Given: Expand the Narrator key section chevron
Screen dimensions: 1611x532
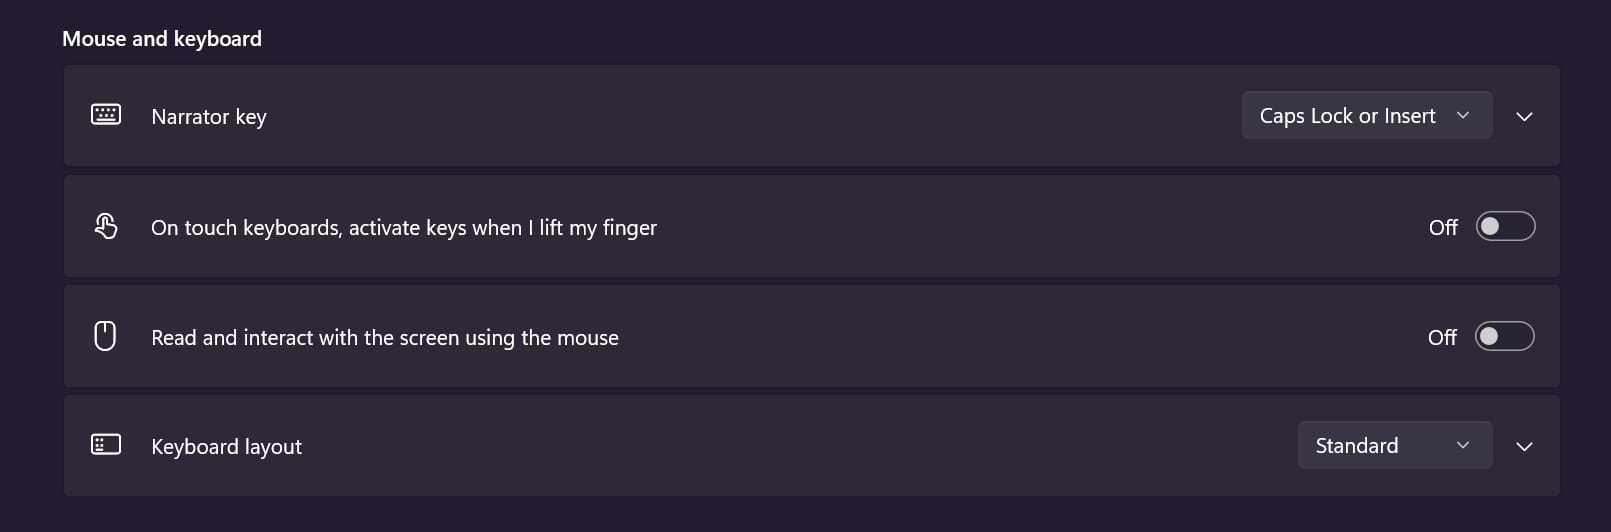Looking at the screenshot, I should point(1524,117).
